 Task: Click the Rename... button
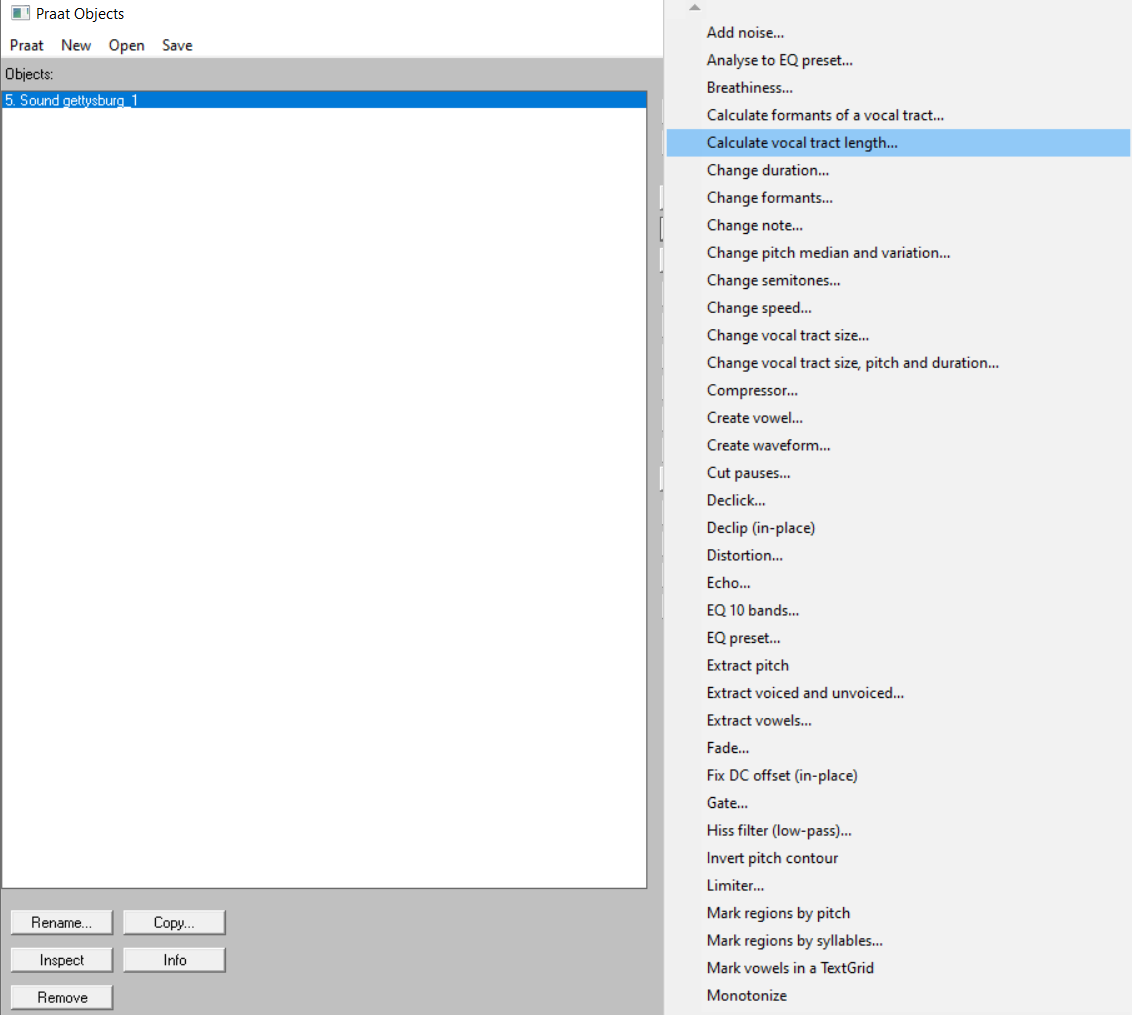coord(62,922)
